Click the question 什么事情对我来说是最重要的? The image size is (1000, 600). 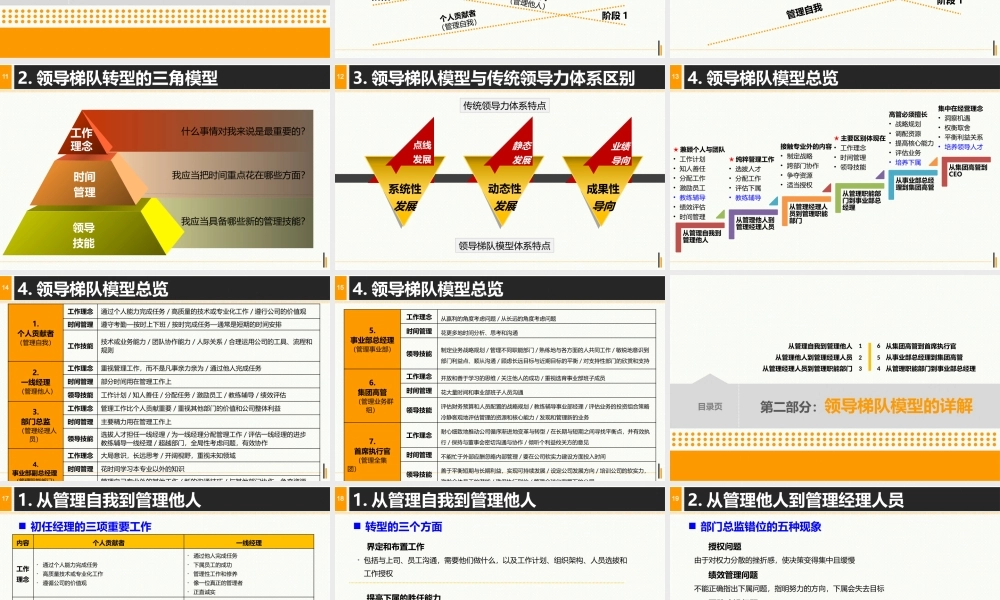(x=243, y=131)
